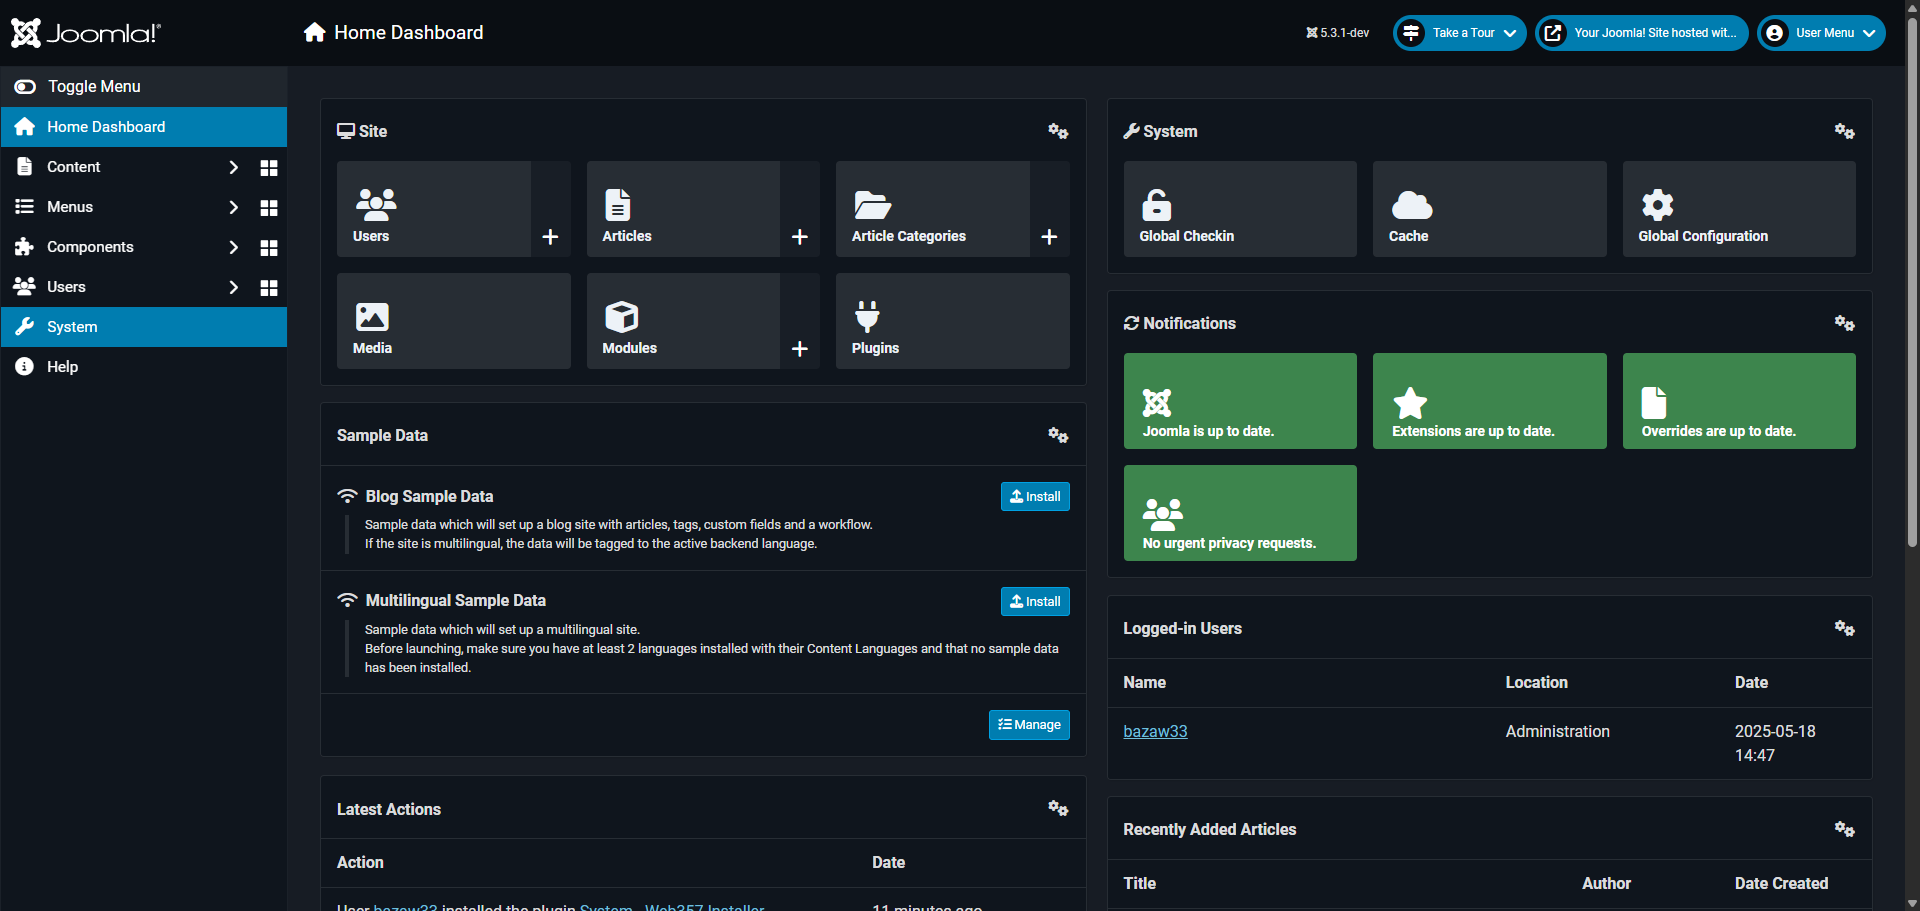Open Global Configuration gear icon
Viewport: 1920px width, 911px height.
(x=1657, y=205)
